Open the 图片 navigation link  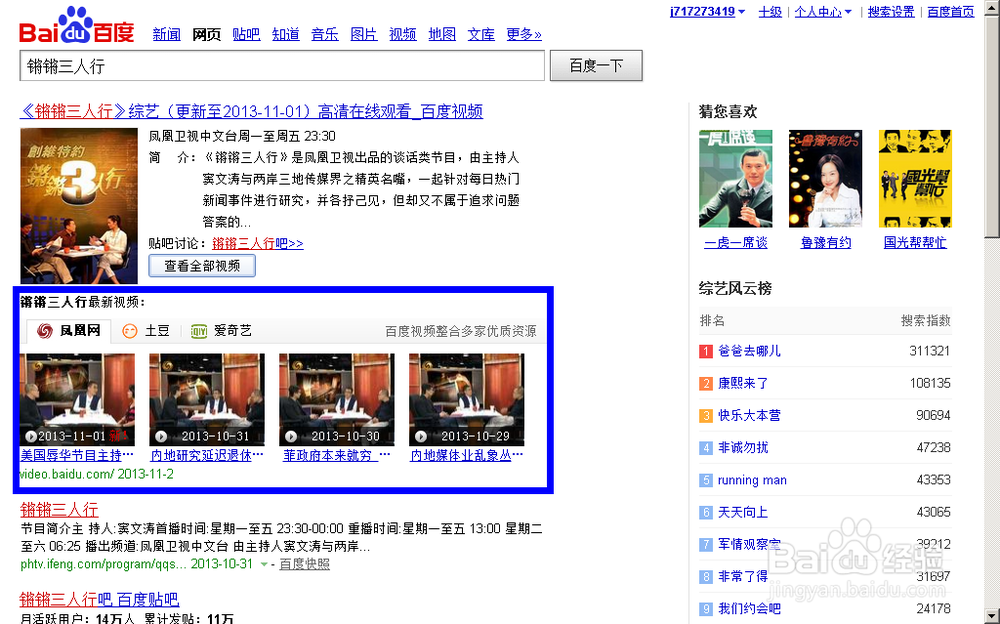click(364, 34)
